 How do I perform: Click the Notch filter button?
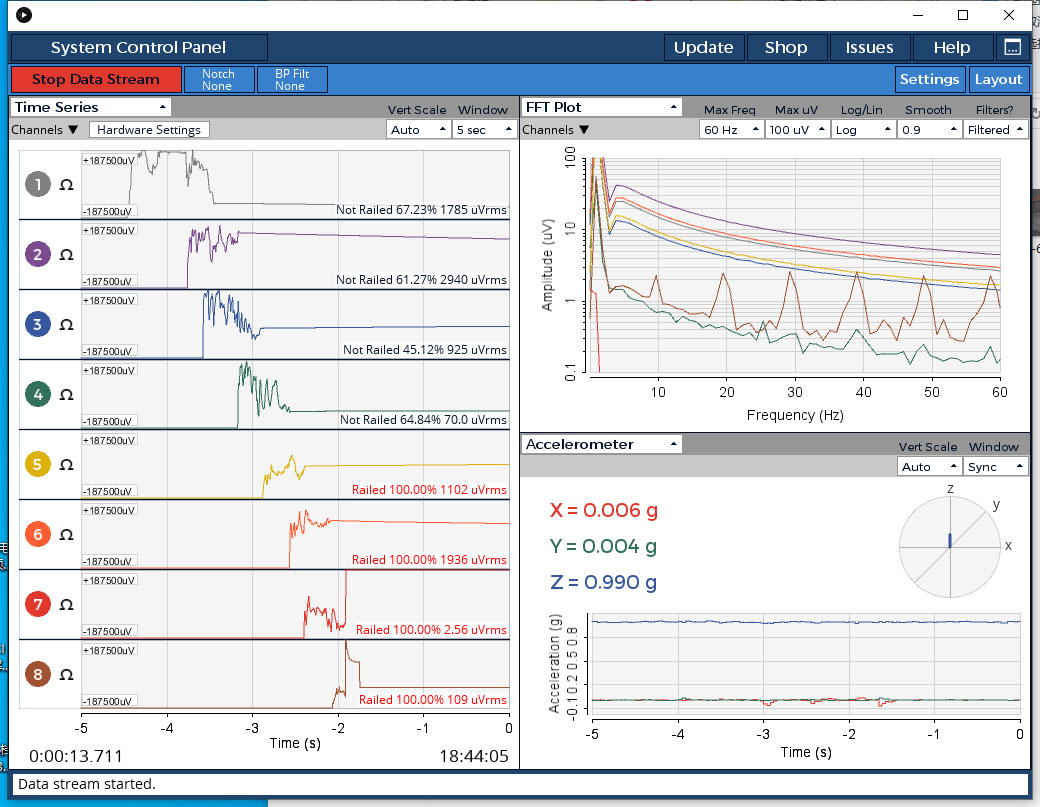point(218,80)
